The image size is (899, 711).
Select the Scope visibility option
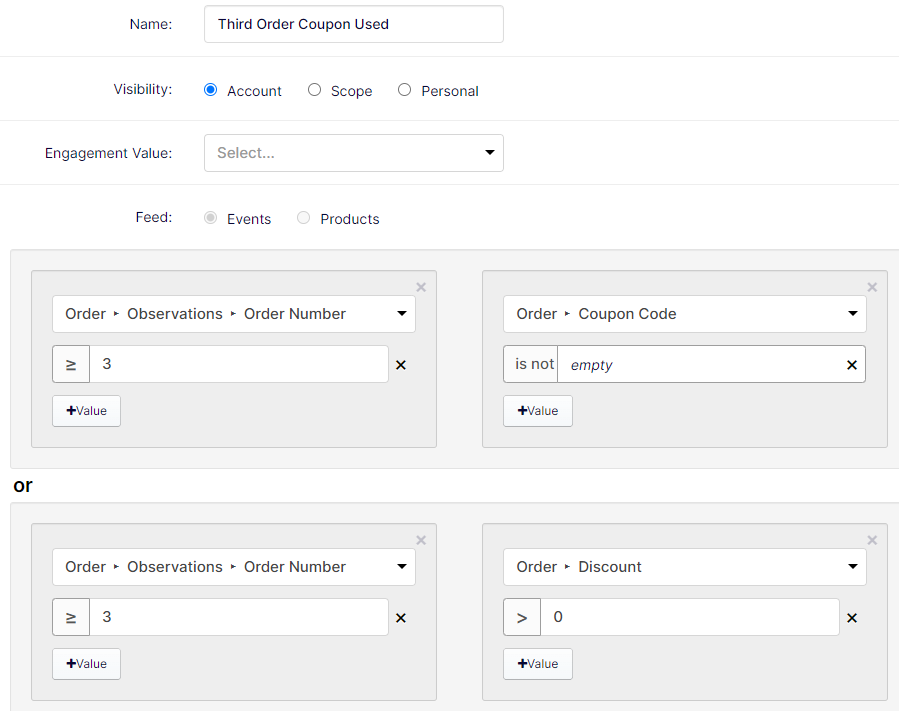point(314,90)
